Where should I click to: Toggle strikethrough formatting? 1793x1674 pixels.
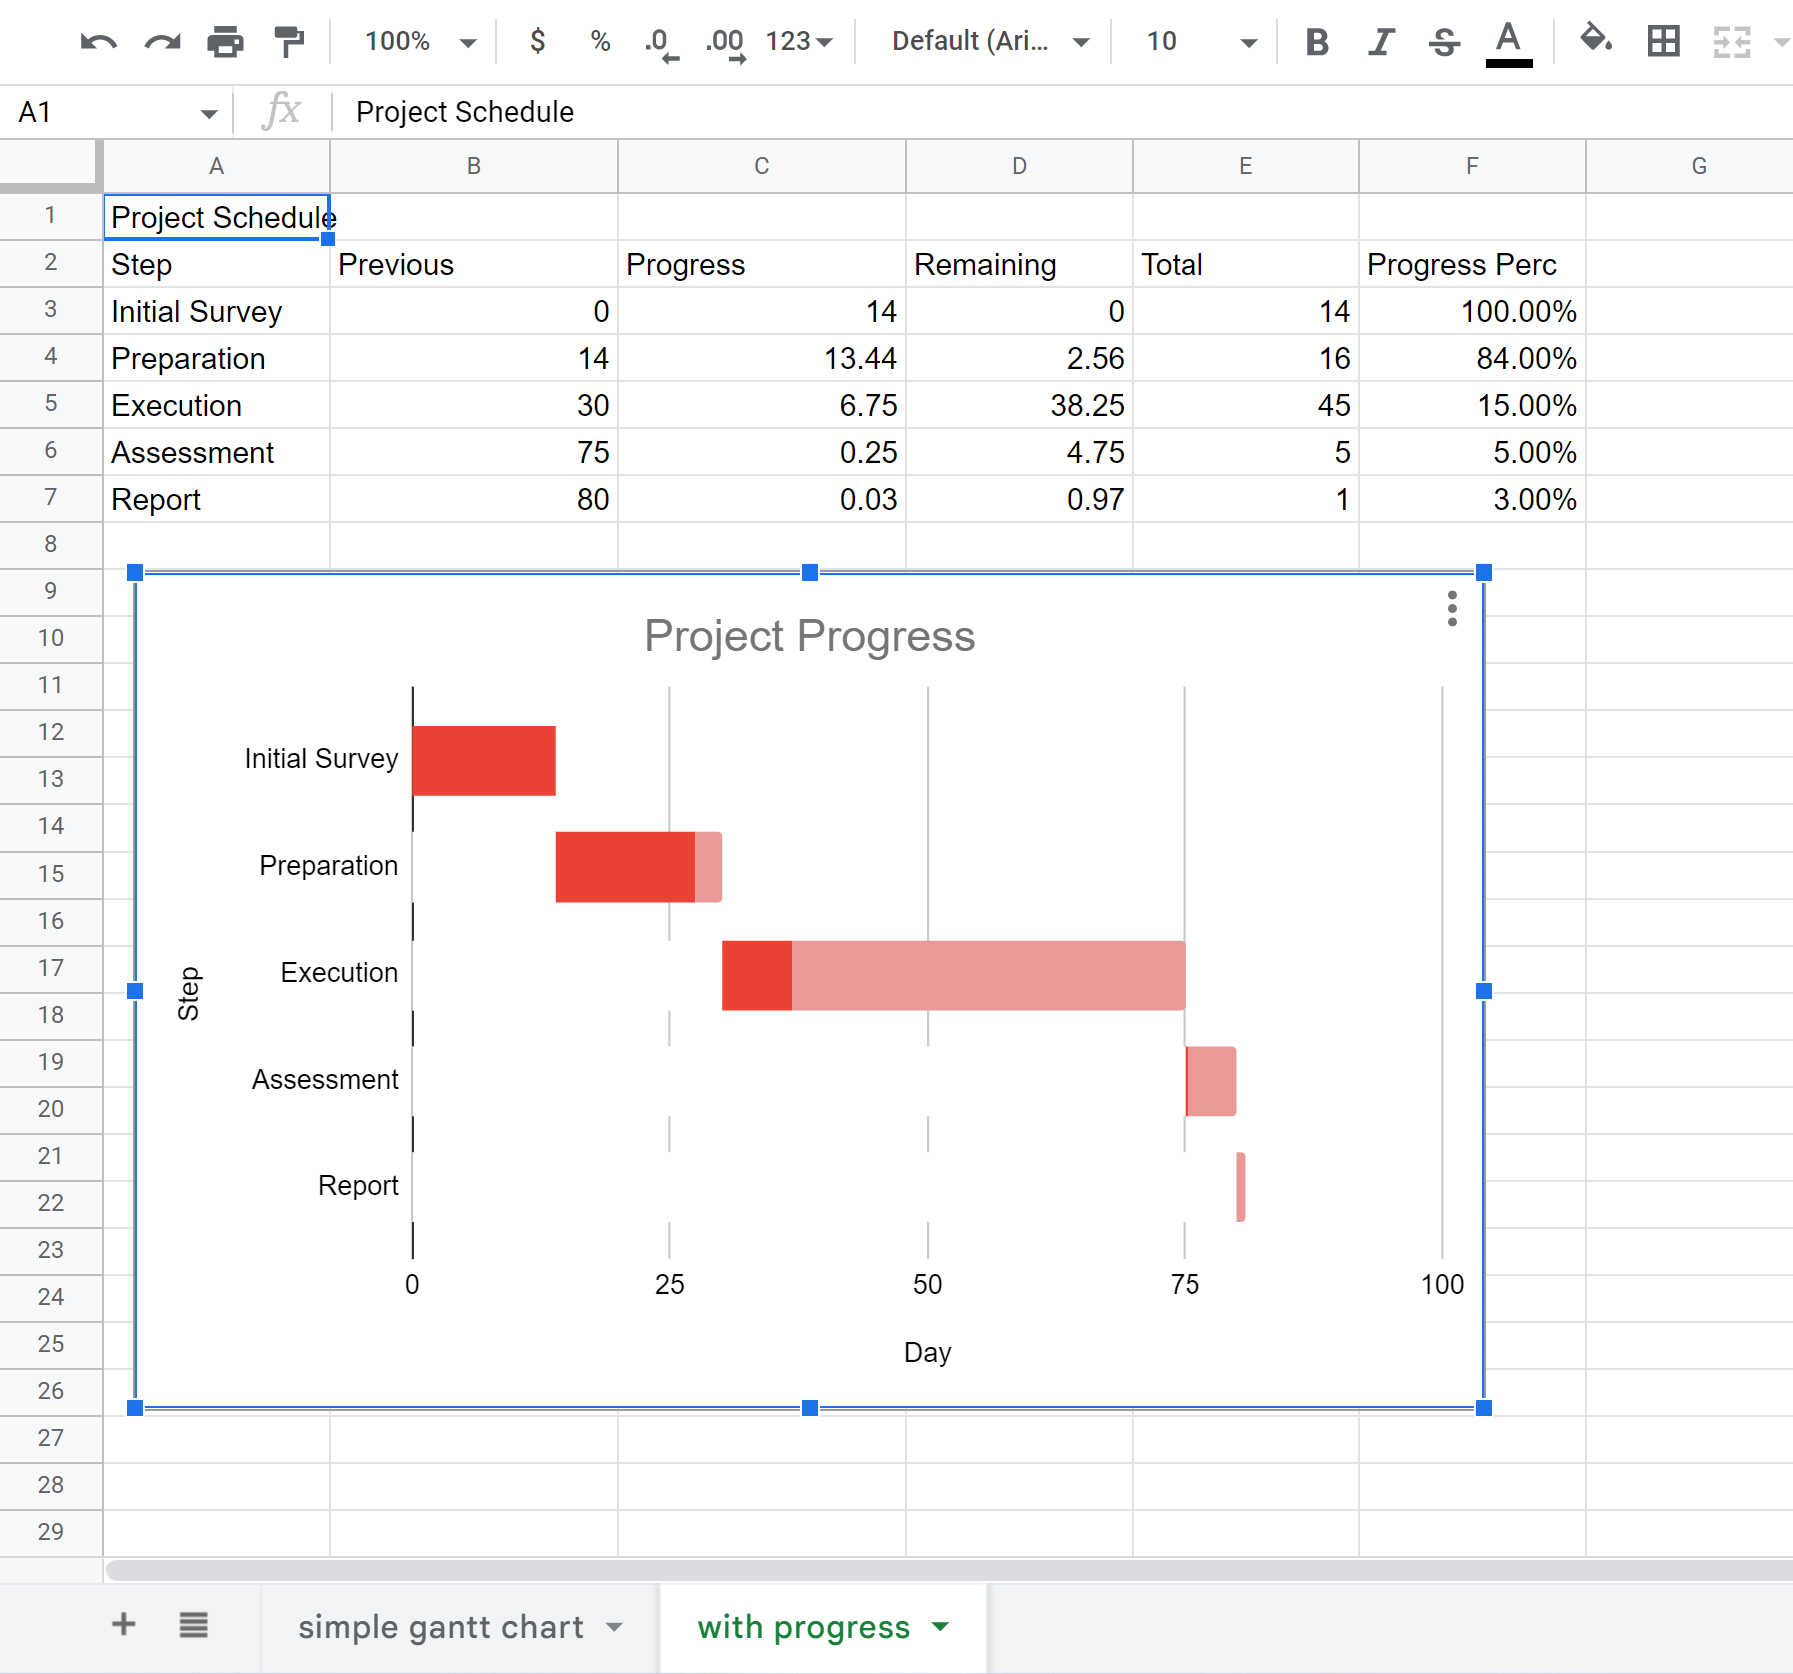[x=1444, y=42]
